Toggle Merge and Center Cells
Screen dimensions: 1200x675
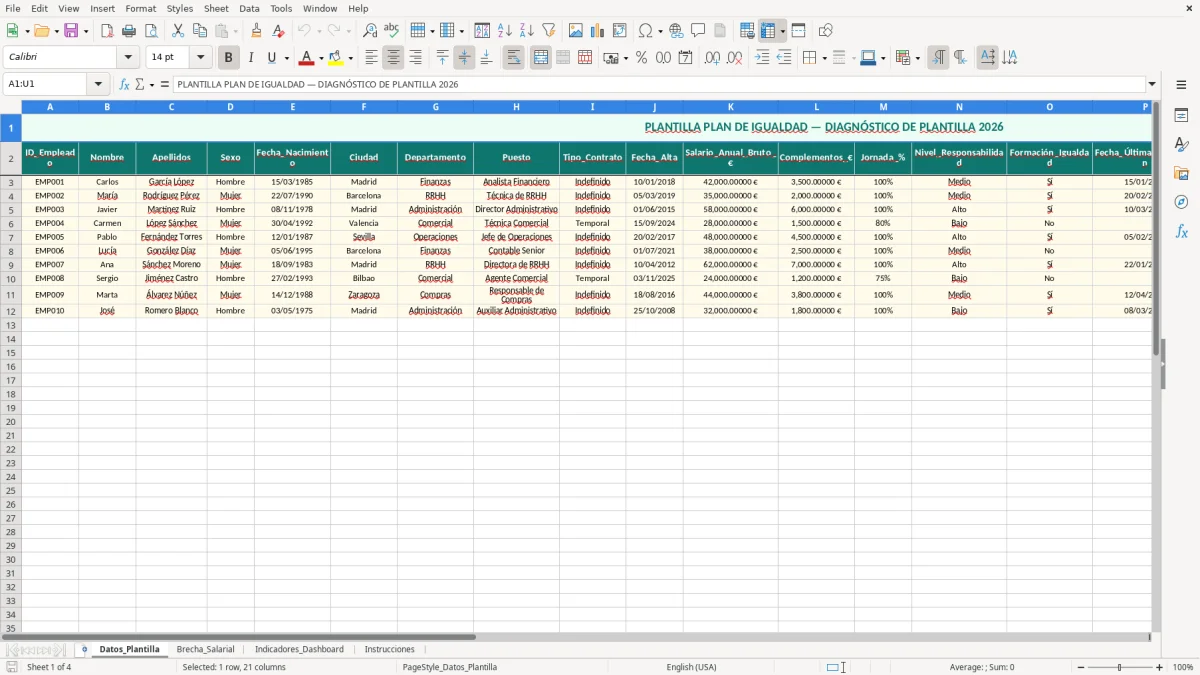pyautogui.click(x=541, y=58)
